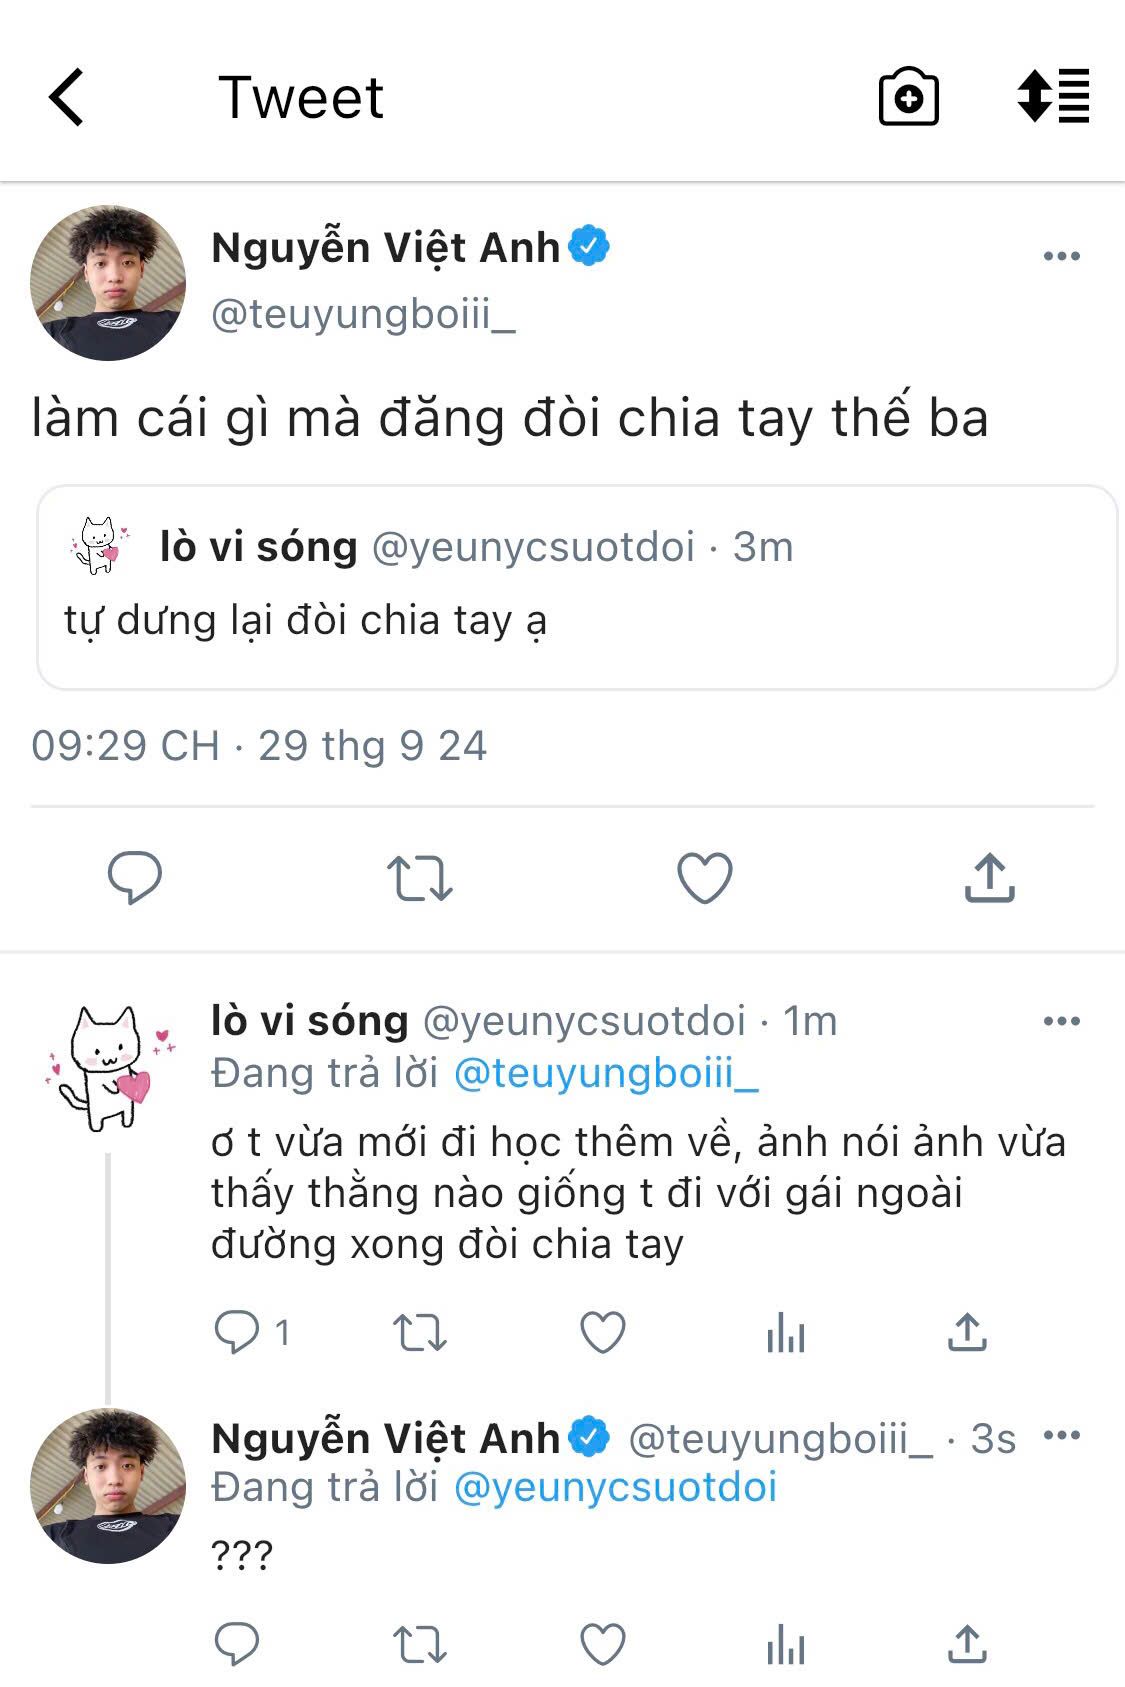
Task: Like the lò vi sóng reply
Action: click(x=603, y=1332)
